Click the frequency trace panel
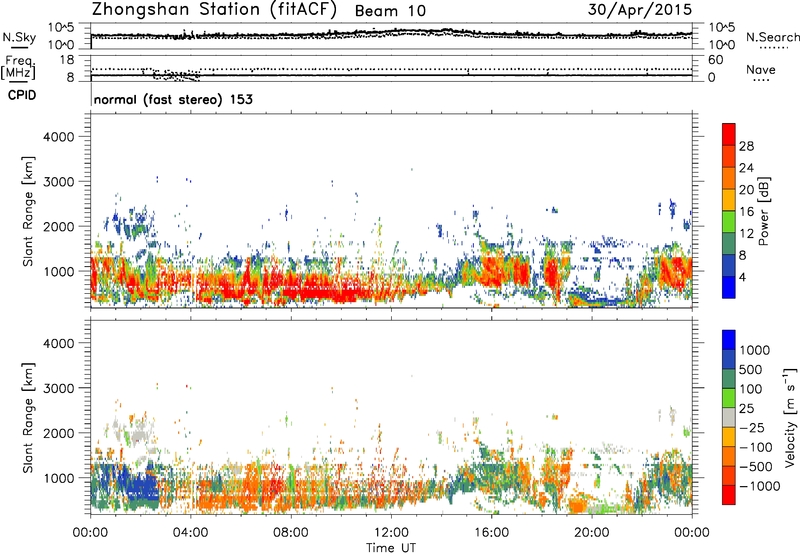This screenshot has height=554, width=800. click(x=391, y=68)
